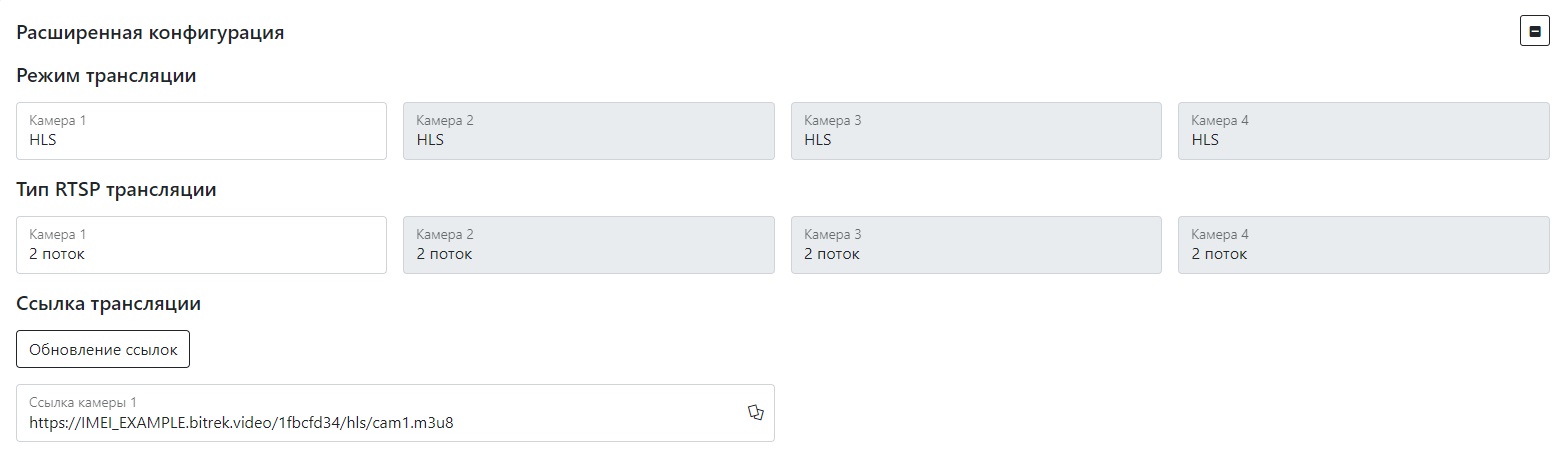This screenshot has height=456, width=1564.
Task: Open Камера 1 Тип RTSP трансляции dropdown
Action: click(201, 245)
